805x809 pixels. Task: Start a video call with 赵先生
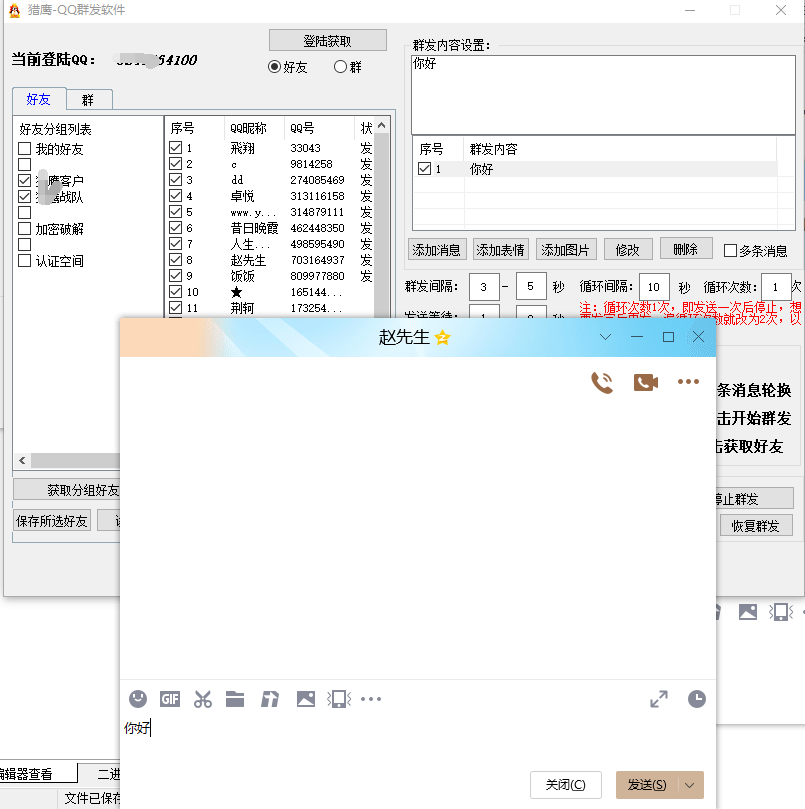pos(646,382)
